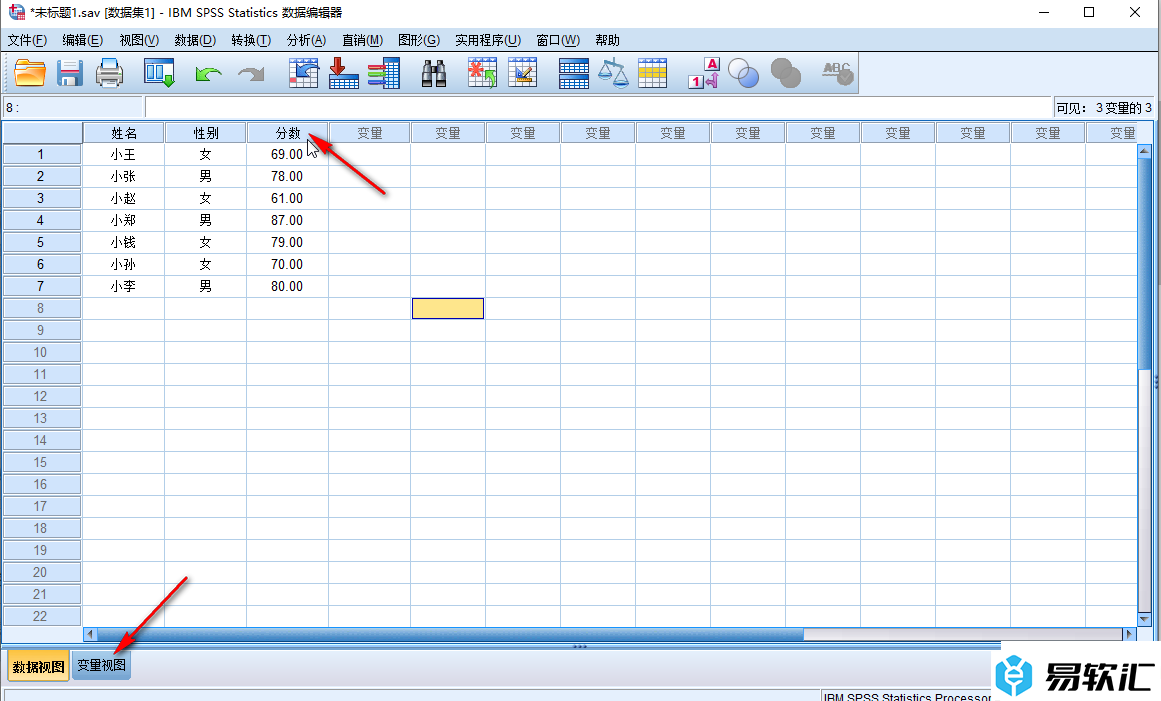The image size is (1161, 701).
Task: Select row header number 8
Action: pyautogui.click(x=41, y=309)
